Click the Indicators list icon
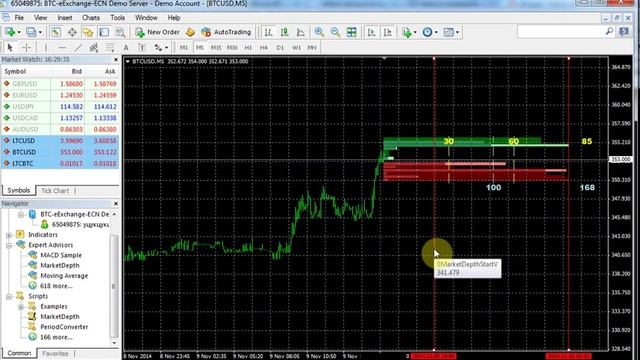This screenshot has width=640, height=360. click(407, 32)
